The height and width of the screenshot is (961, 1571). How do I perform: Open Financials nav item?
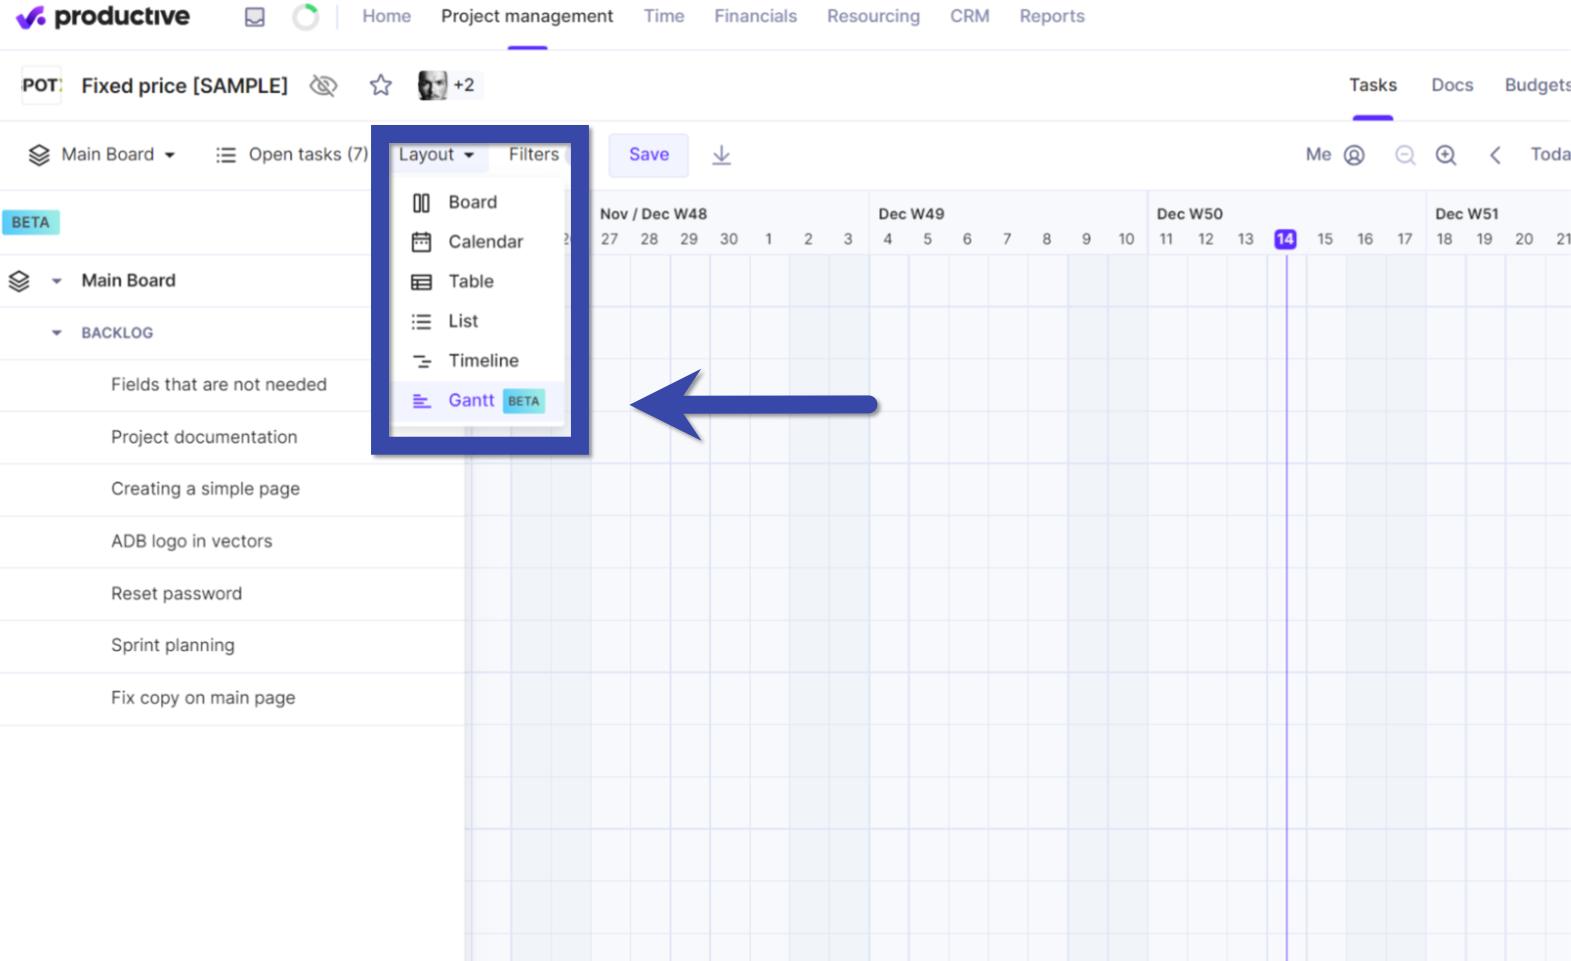pos(755,17)
